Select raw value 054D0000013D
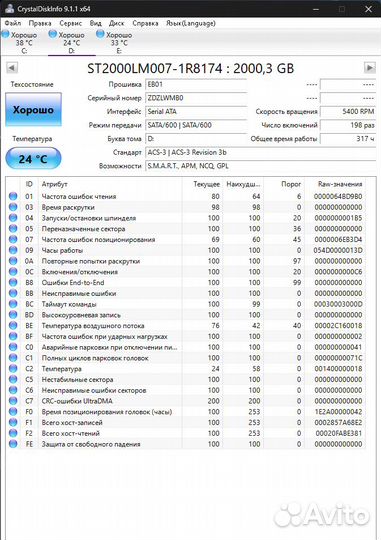381x540 pixels. tap(338, 250)
